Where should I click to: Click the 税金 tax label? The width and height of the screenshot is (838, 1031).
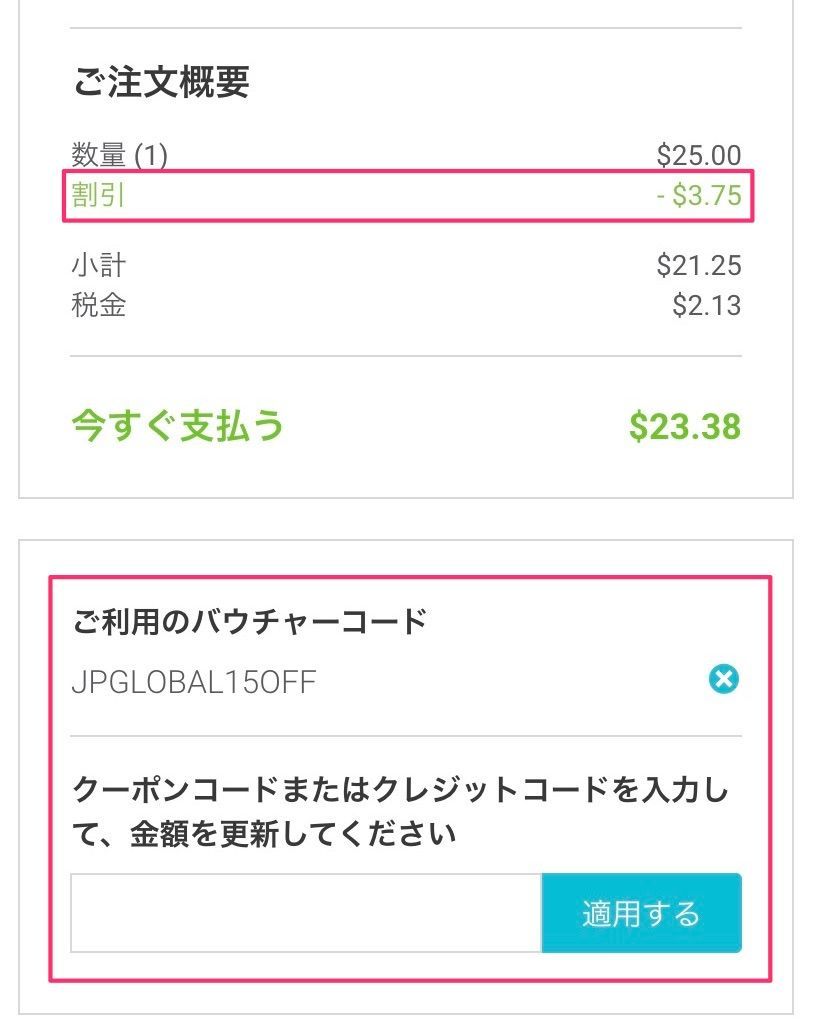click(99, 305)
